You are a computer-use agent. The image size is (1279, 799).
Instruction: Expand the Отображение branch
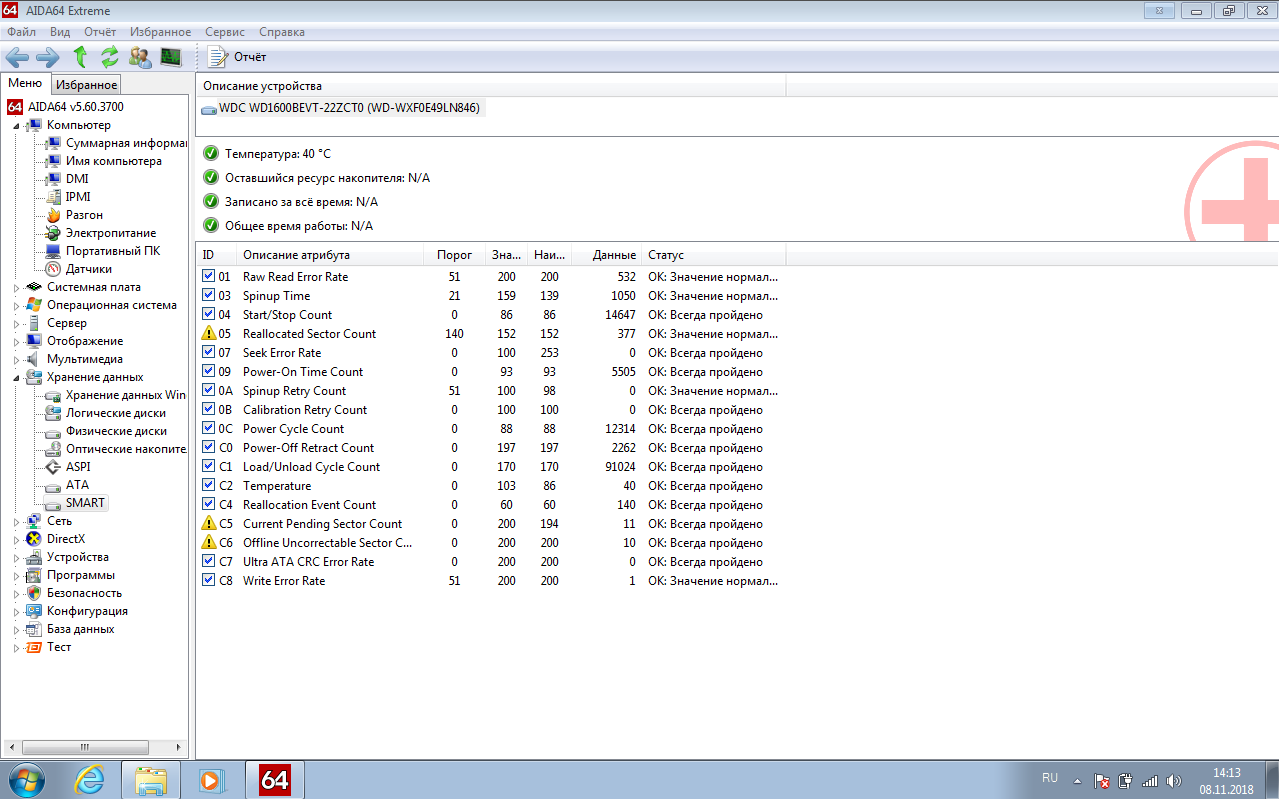[16, 342]
